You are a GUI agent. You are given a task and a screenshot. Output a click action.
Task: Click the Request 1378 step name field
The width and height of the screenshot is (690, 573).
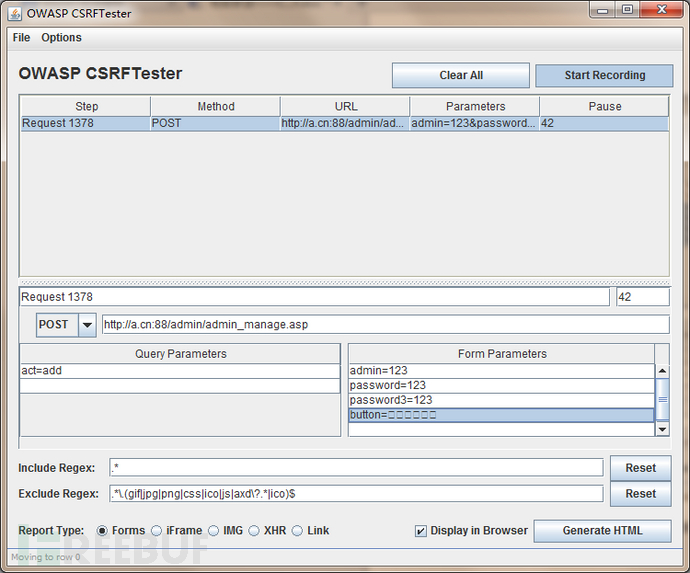click(x=315, y=297)
